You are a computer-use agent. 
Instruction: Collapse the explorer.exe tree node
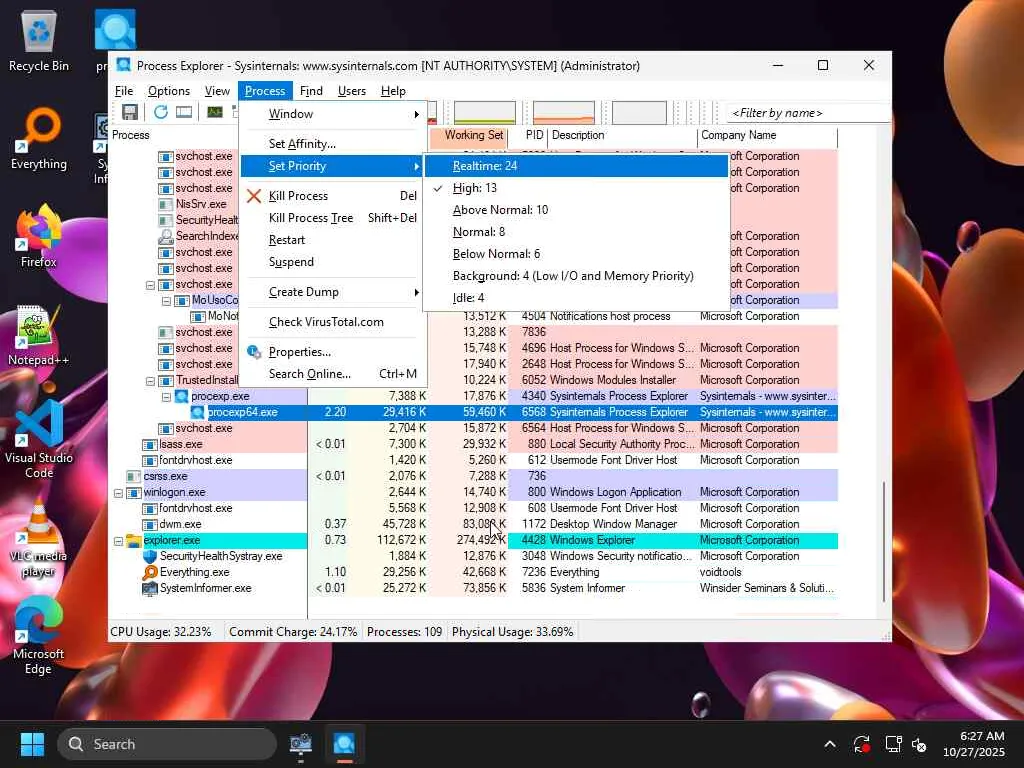click(x=118, y=541)
